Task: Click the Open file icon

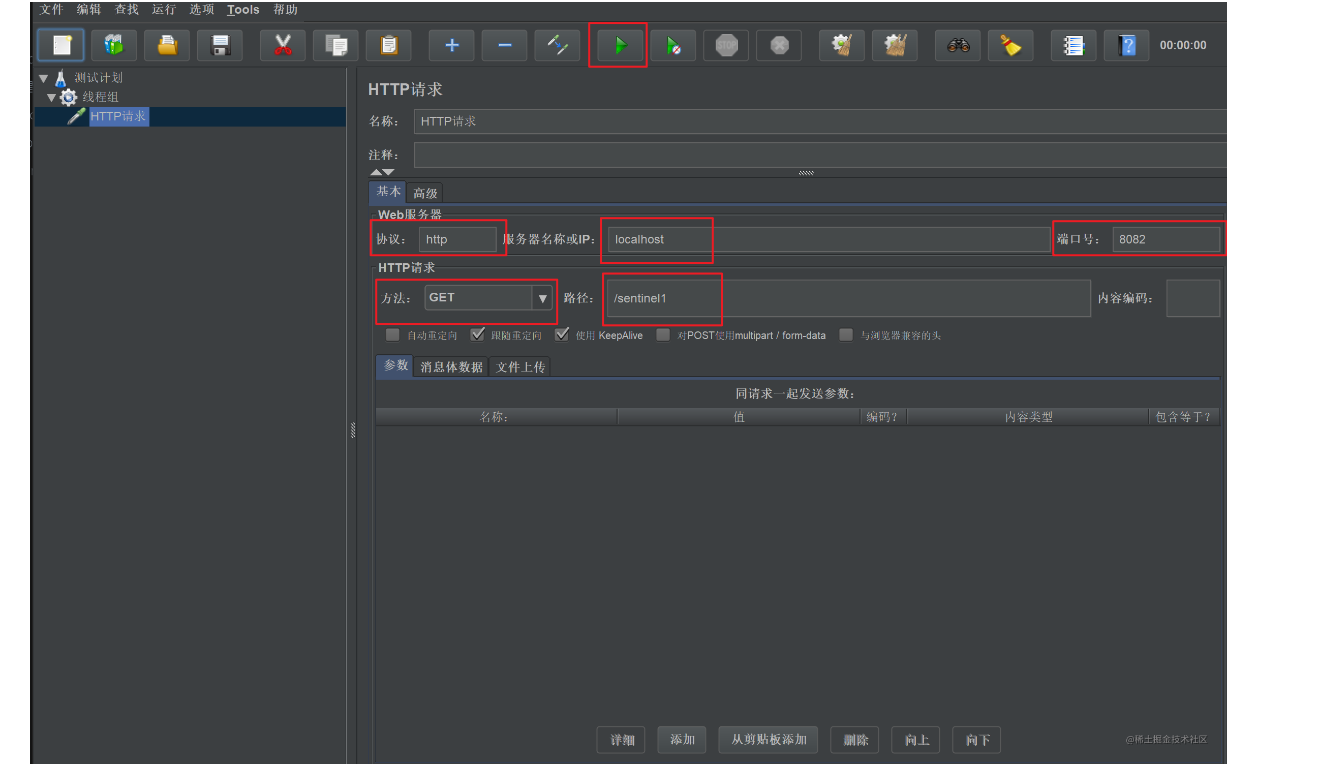Action: pyautogui.click(x=167, y=45)
